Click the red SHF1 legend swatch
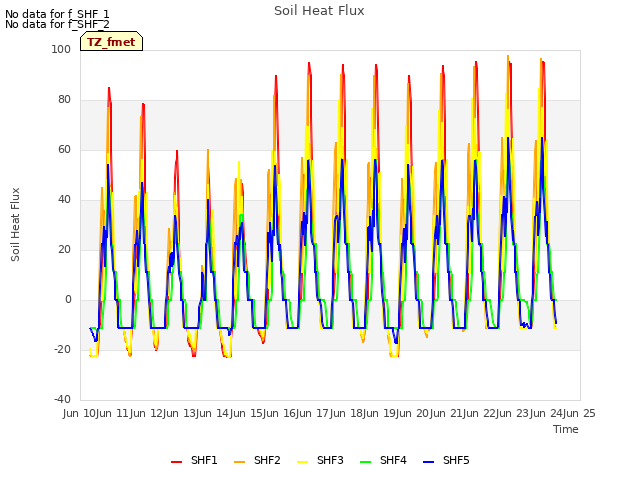Screen dimensions: 640x480 coord(176,462)
